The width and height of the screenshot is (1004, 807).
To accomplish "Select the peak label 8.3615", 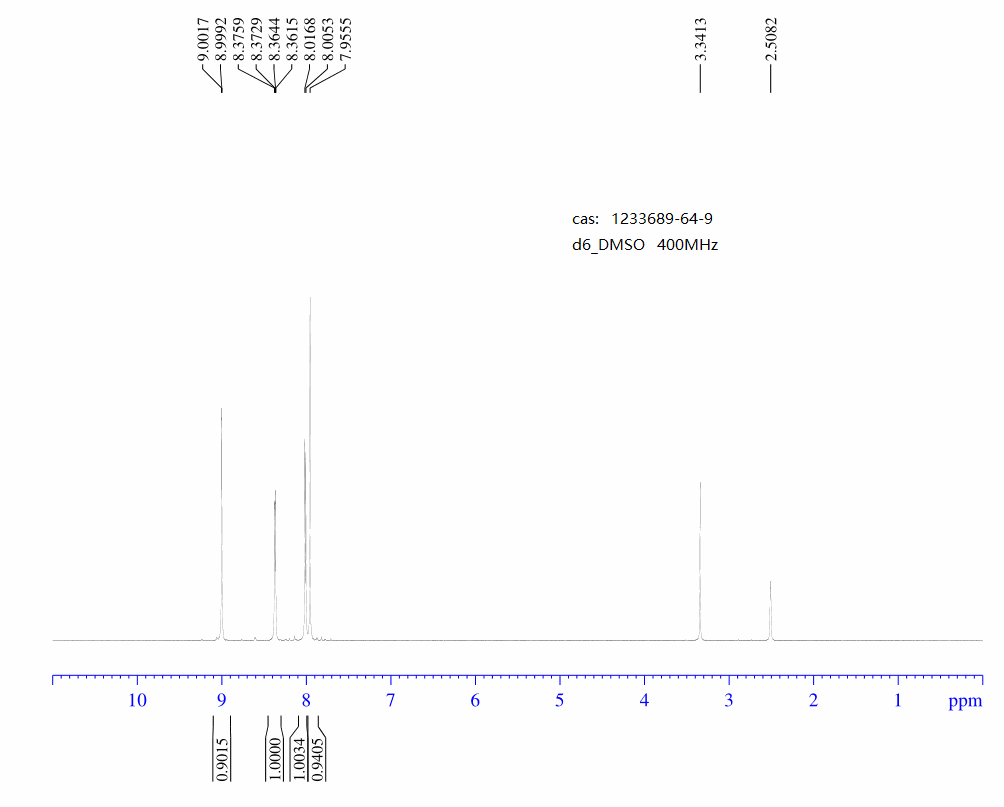I will (293, 40).
